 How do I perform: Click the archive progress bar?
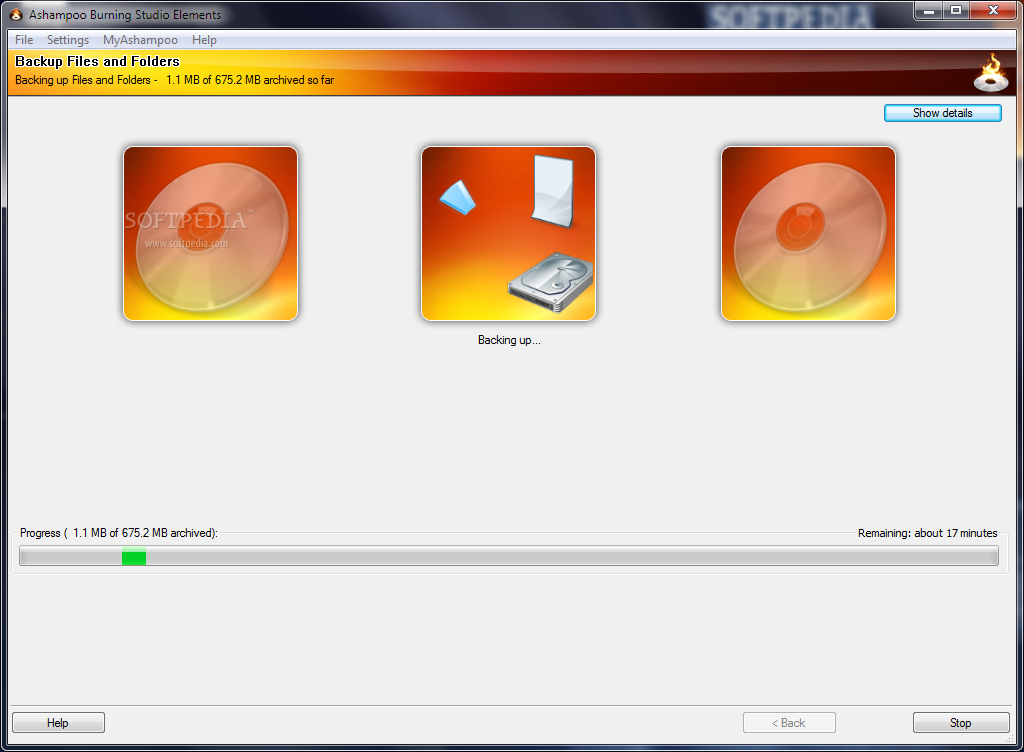509,556
